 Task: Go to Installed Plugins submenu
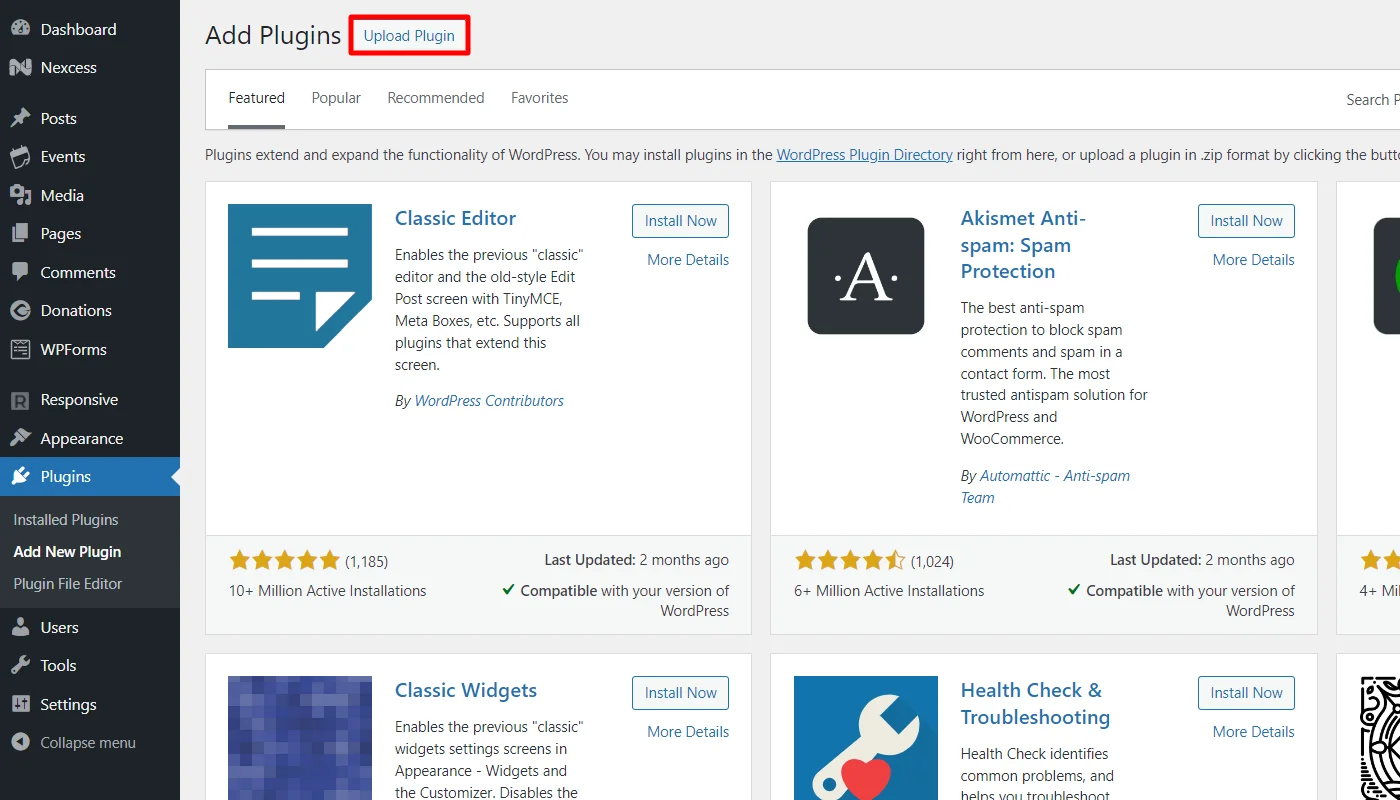click(66, 520)
